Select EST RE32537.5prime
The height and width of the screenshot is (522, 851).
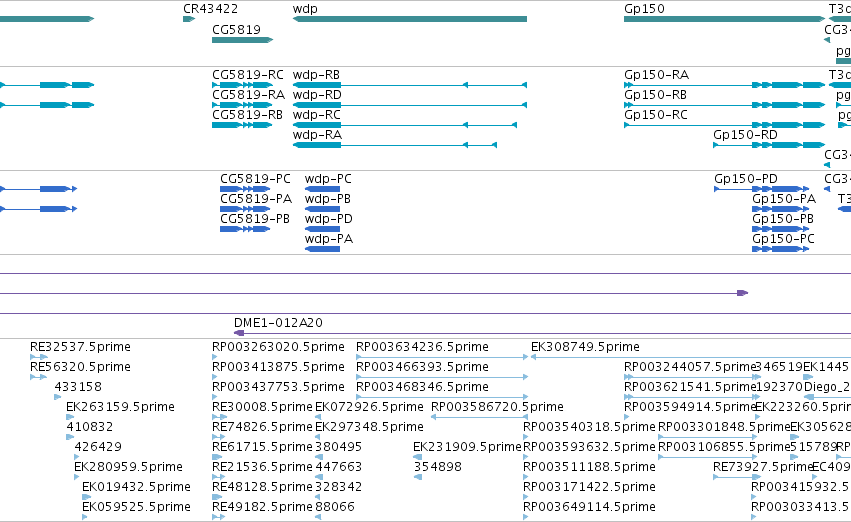80,347
